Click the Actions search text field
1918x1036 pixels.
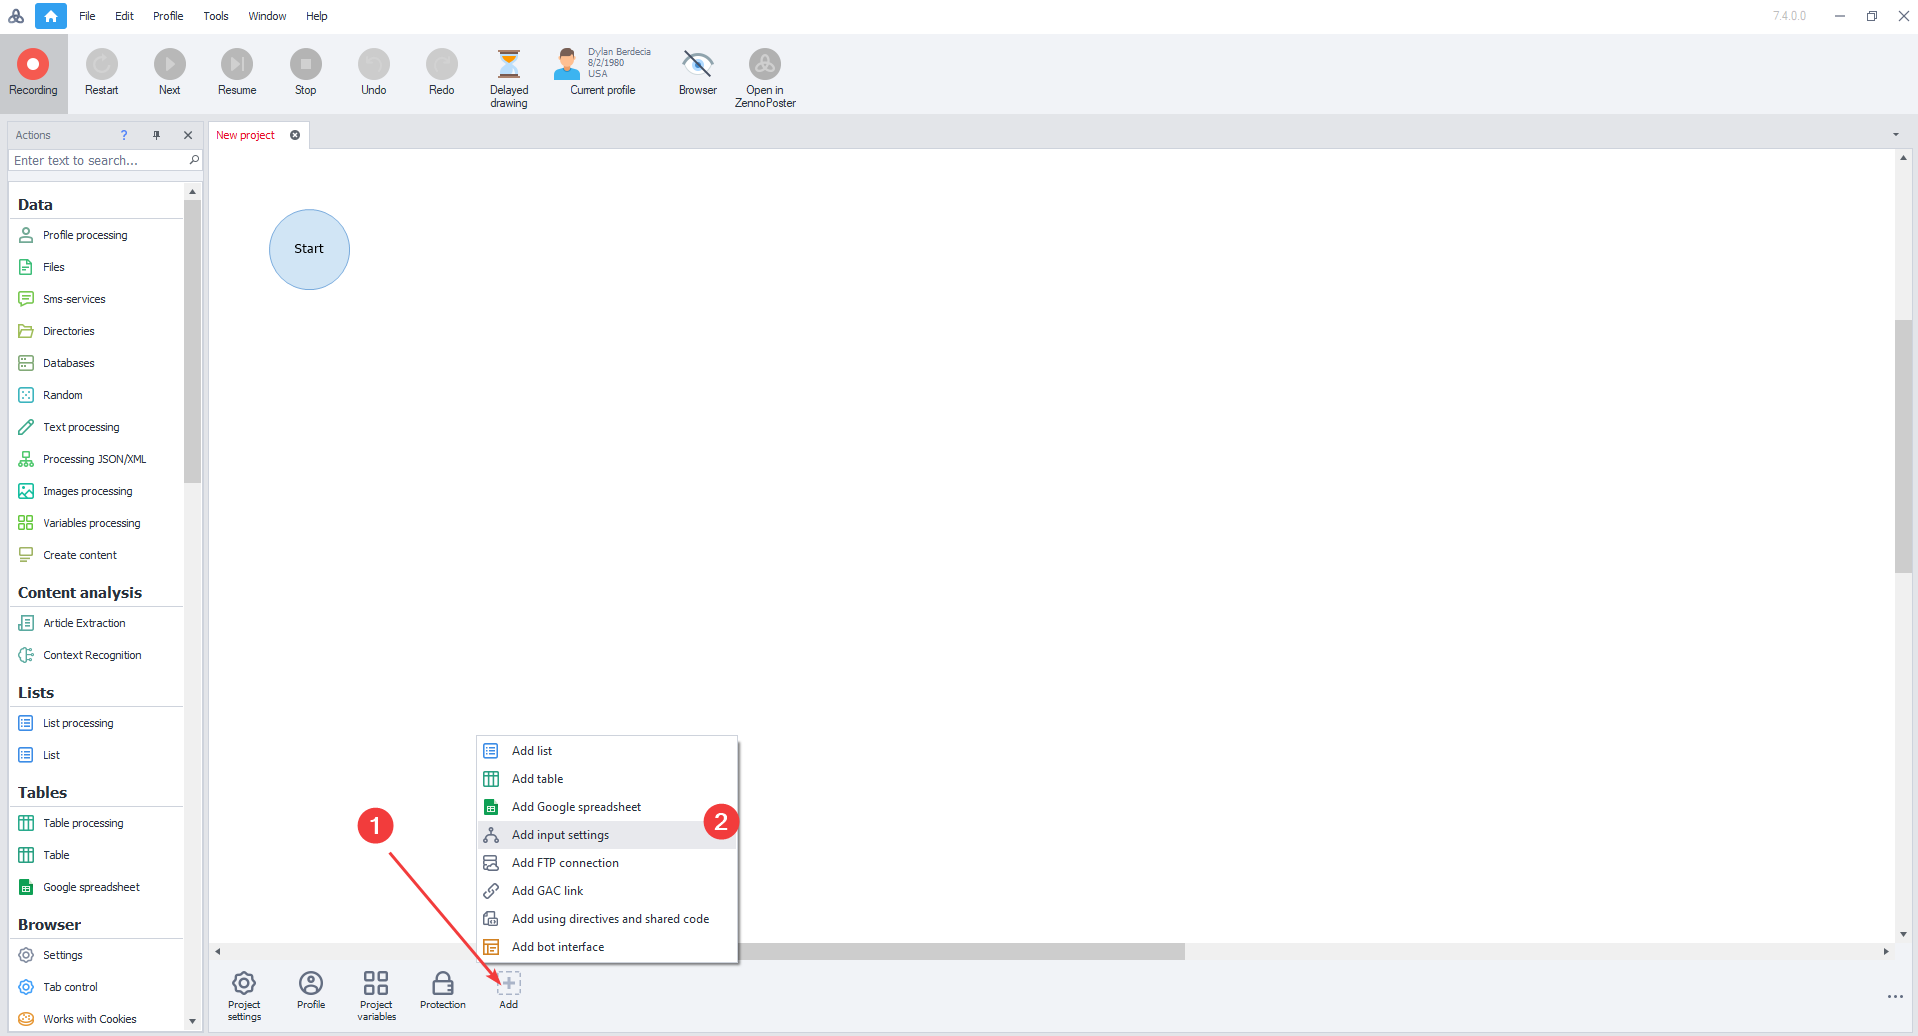[98, 161]
